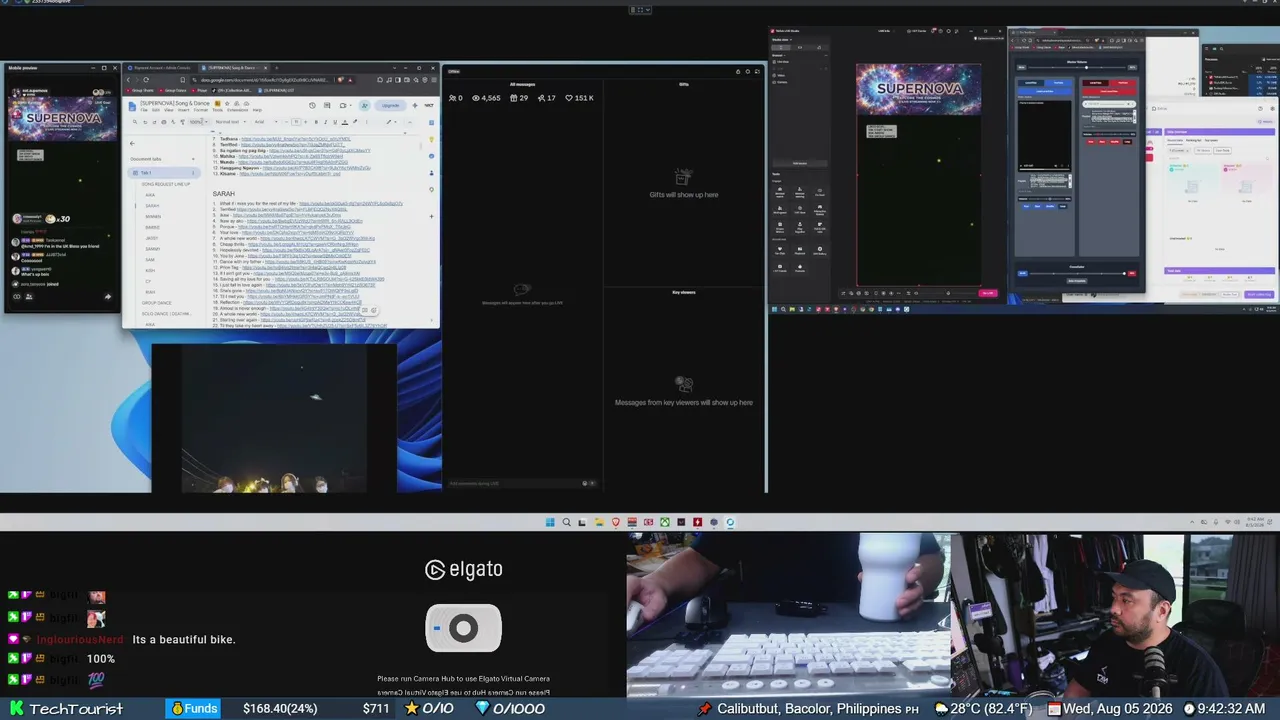Click the Italic icon in Google Docs toolbar
The width and height of the screenshot is (1280, 720).
click(328, 122)
